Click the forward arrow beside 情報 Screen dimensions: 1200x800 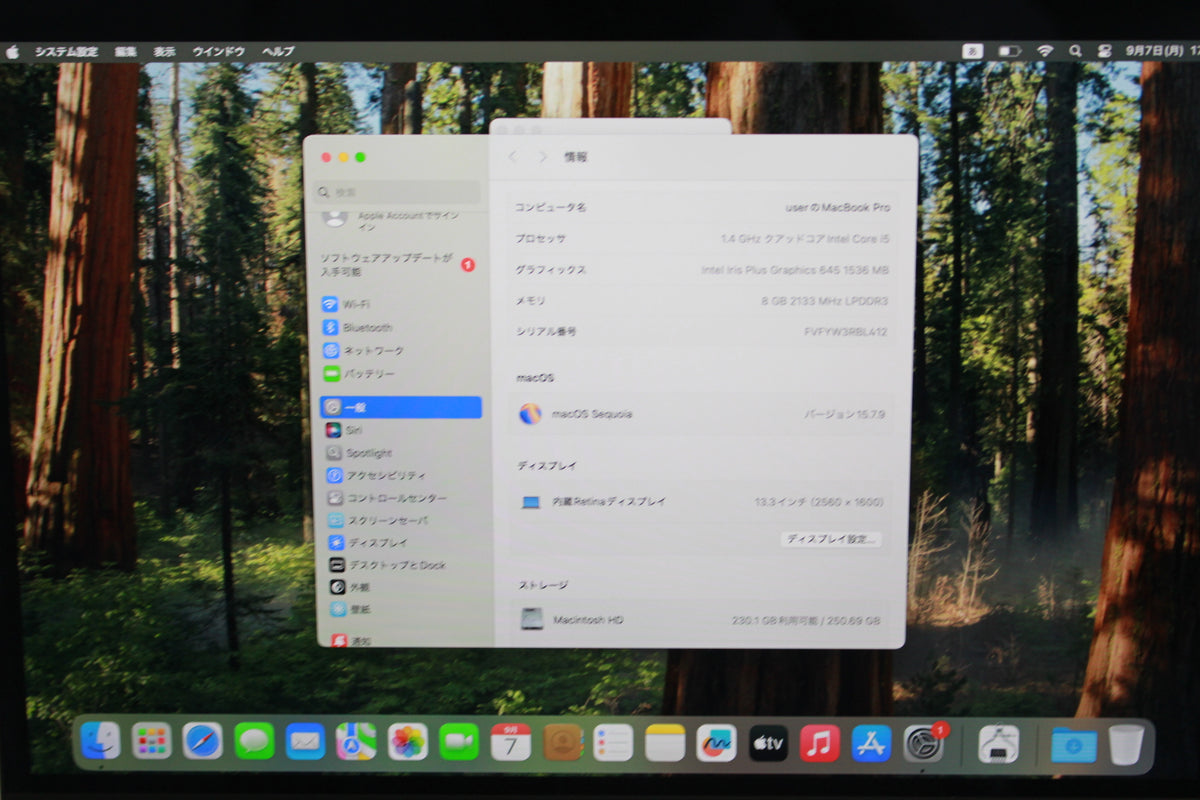click(x=543, y=157)
